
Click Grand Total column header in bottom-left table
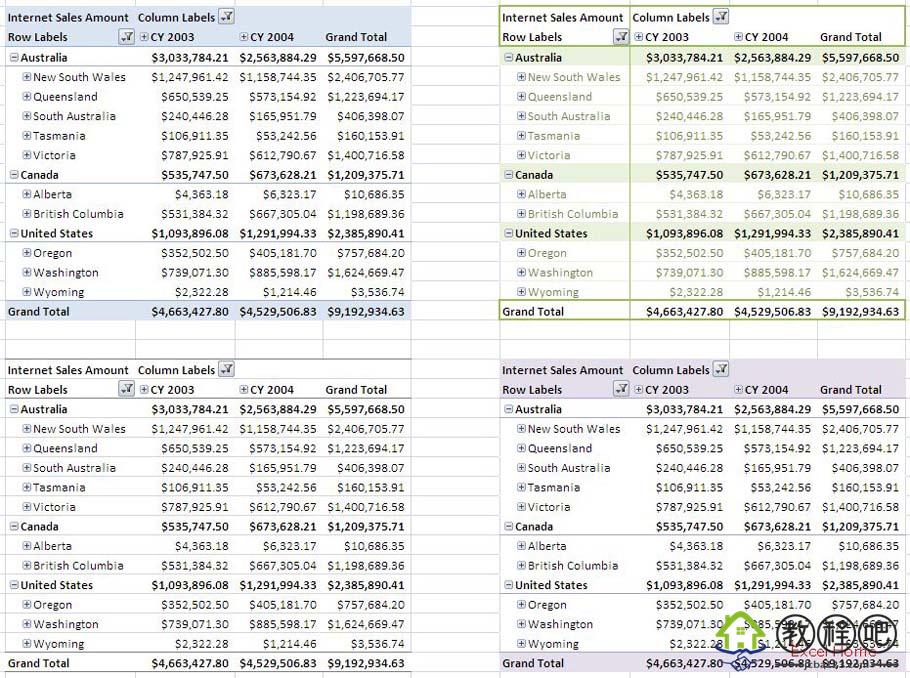(x=356, y=390)
